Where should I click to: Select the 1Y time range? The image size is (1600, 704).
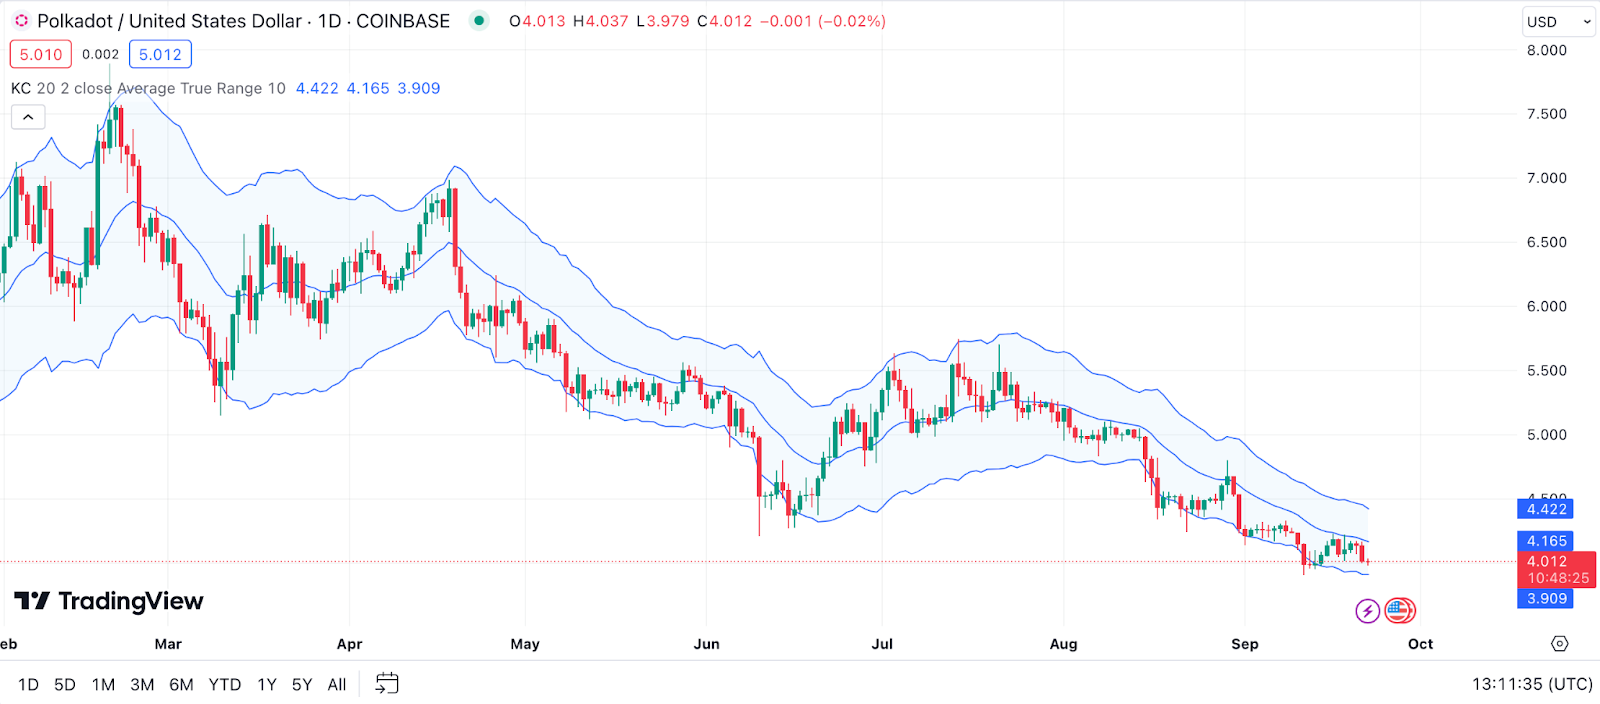click(x=267, y=685)
